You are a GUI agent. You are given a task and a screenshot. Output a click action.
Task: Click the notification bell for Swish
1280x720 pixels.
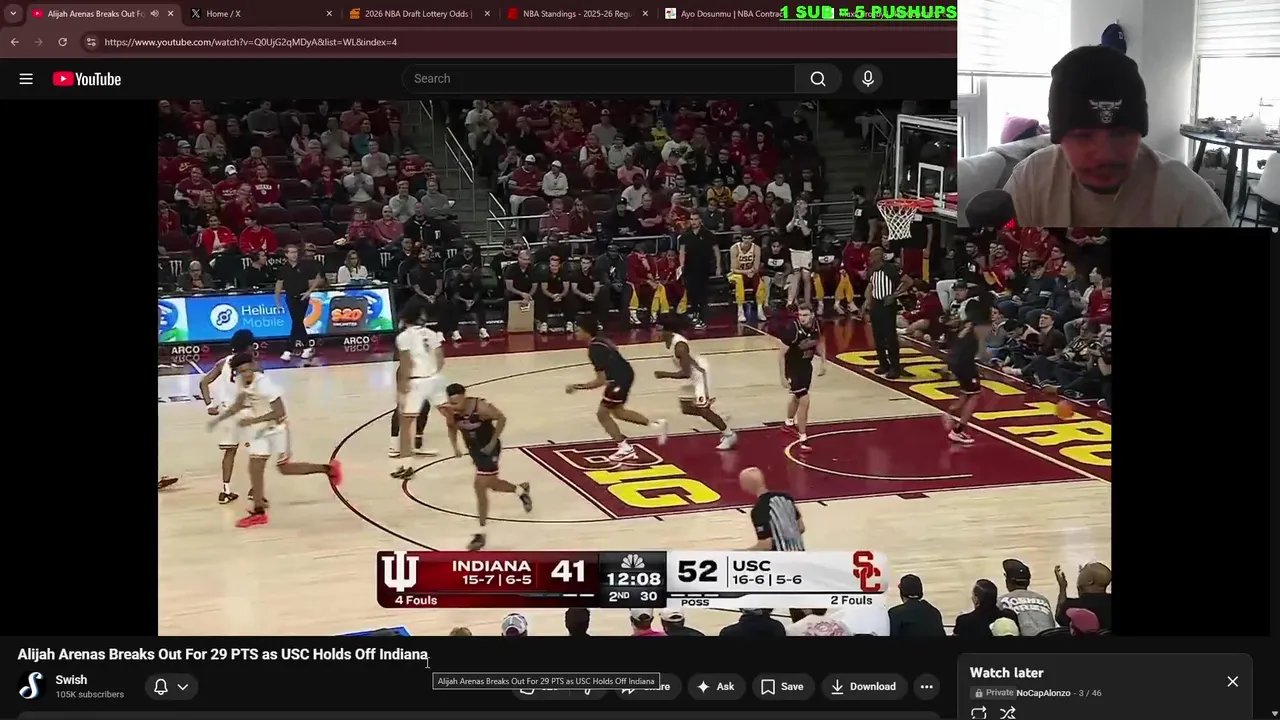point(160,687)
